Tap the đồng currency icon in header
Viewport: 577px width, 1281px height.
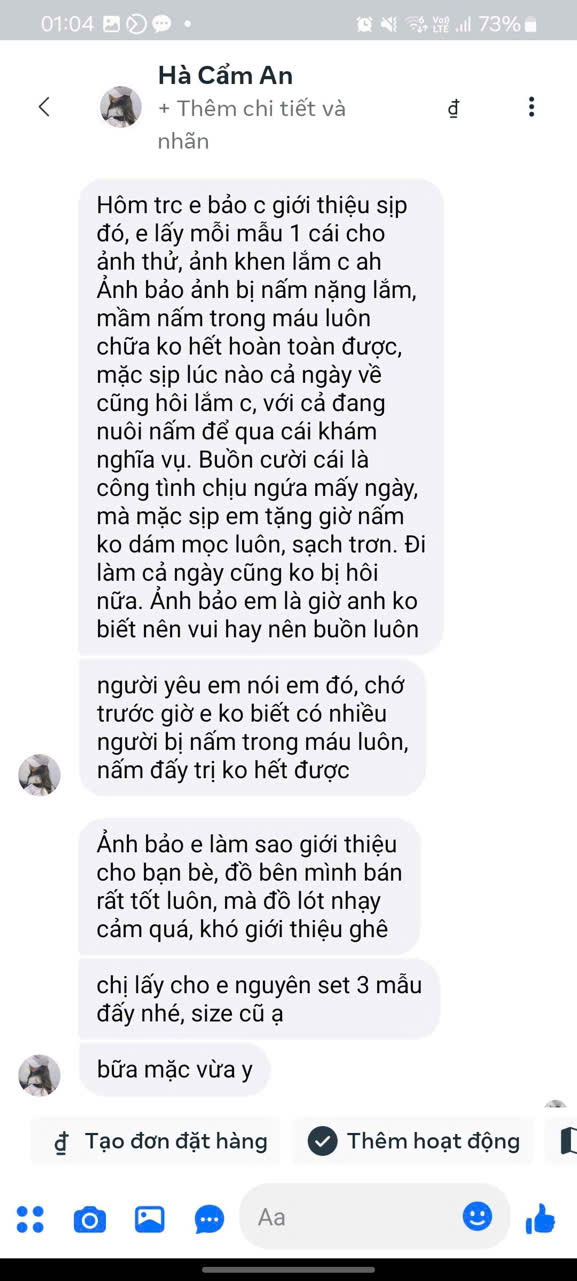453,108
